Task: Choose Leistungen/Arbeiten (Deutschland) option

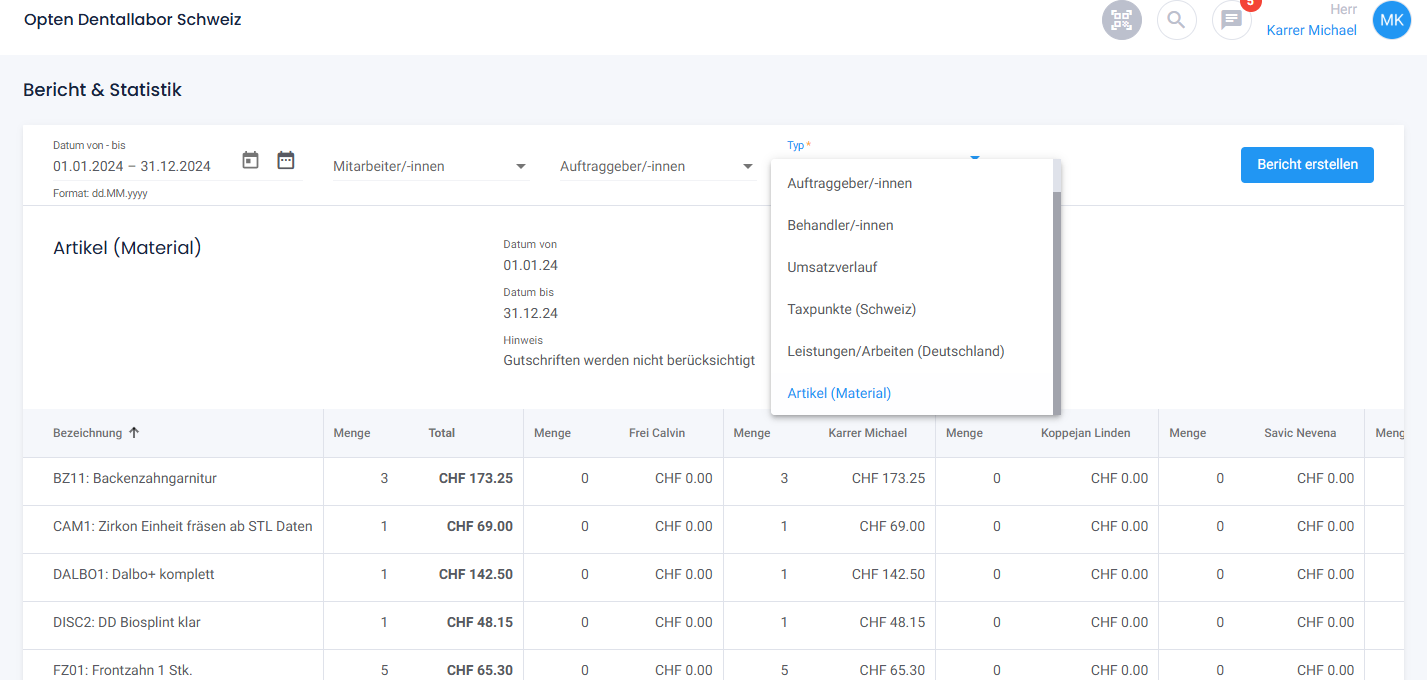Action: (x=895, y=351)
